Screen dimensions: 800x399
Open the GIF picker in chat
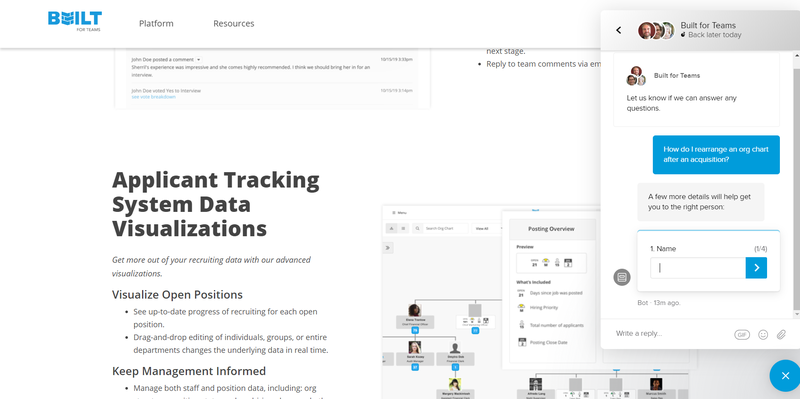[x=742, y=335]
